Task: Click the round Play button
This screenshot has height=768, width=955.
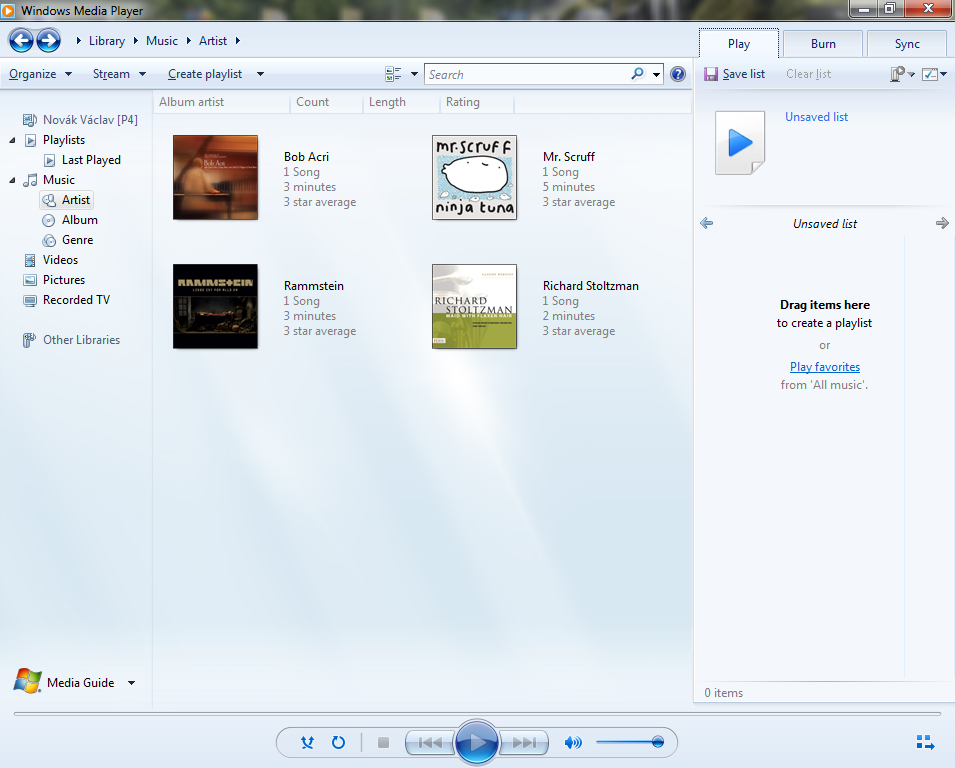Action: coord(477,742)
